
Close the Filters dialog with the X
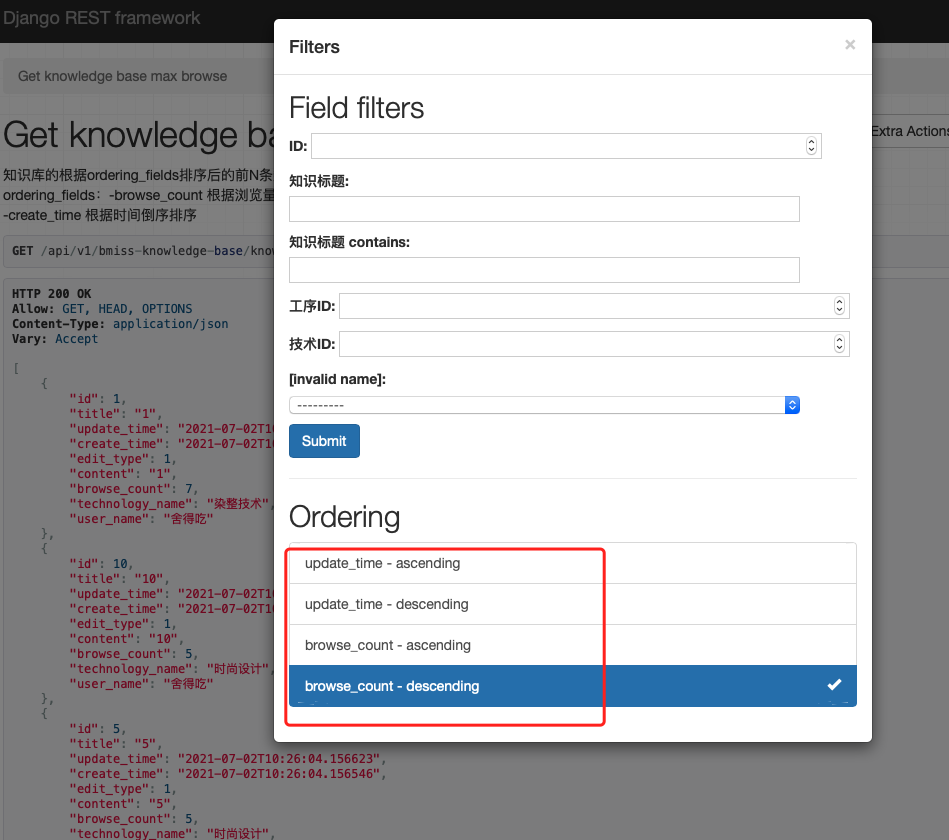[x=849, y=44]
